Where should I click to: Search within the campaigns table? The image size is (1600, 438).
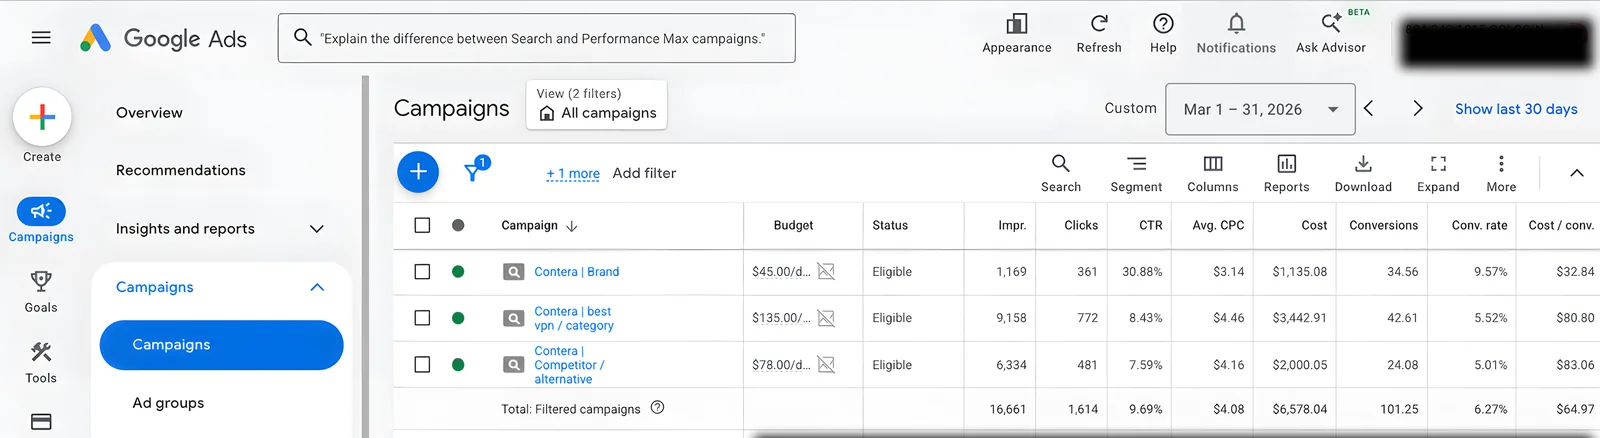pyautogui.click(x=1061, y=173)
